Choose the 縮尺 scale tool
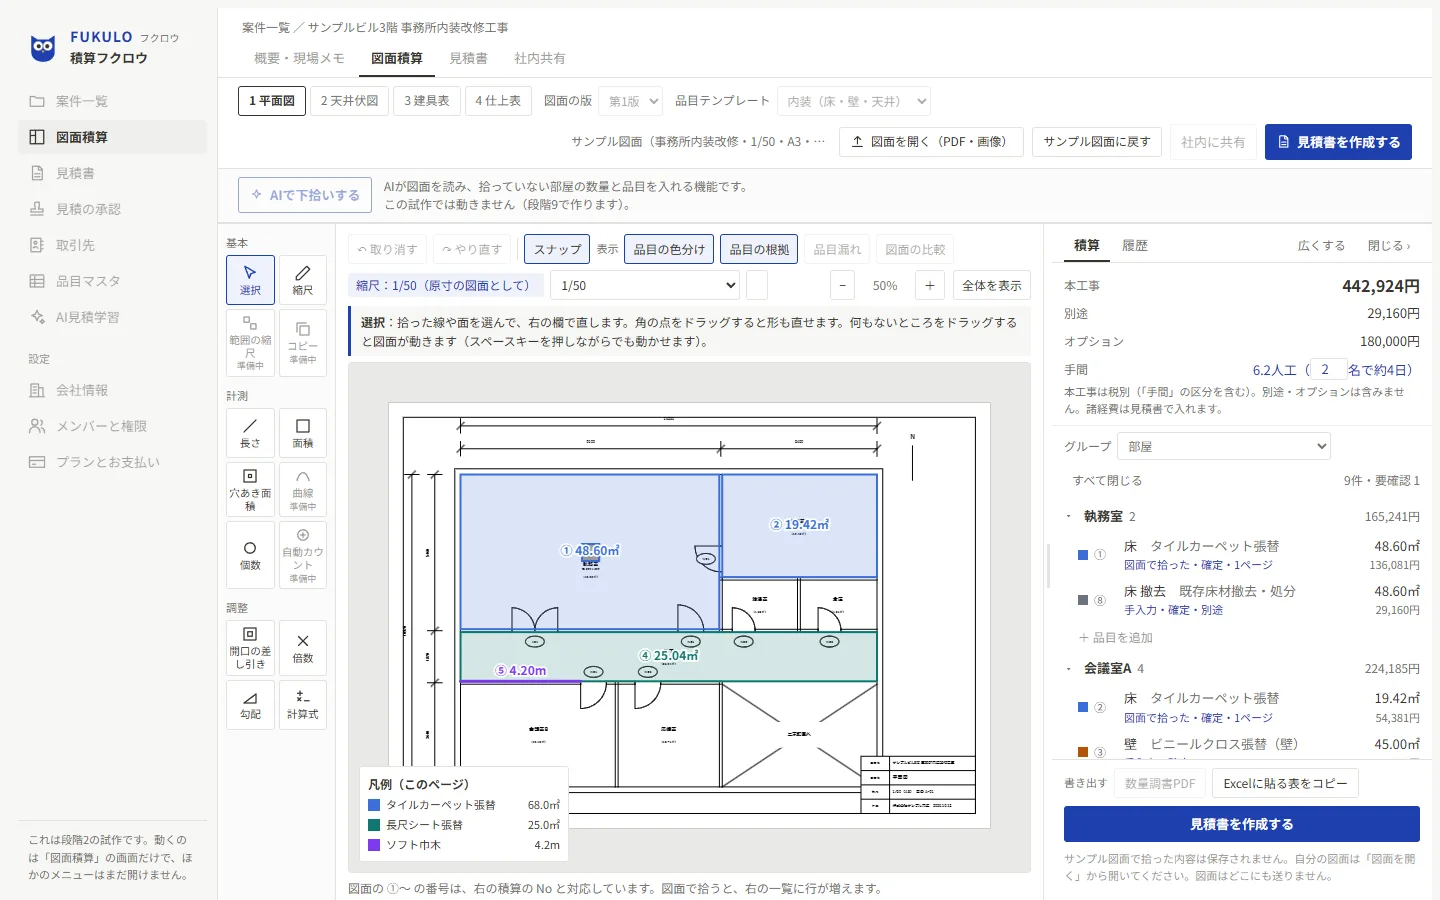Screen dimensions: 1440x900 click(303, 280)
